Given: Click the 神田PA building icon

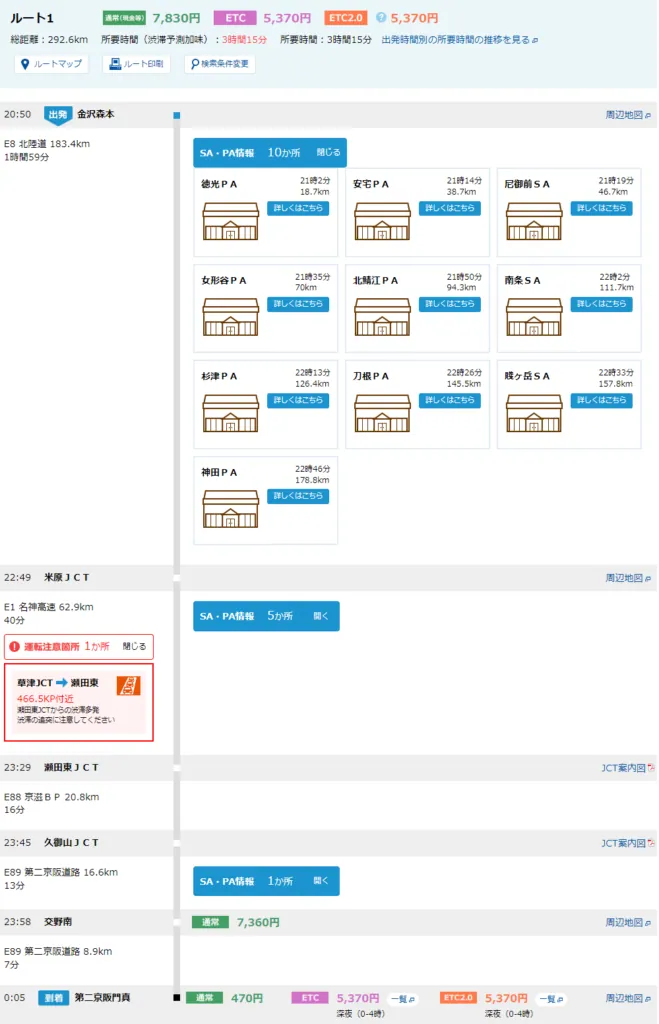Looking at the screenshot, I should point(231,509).
